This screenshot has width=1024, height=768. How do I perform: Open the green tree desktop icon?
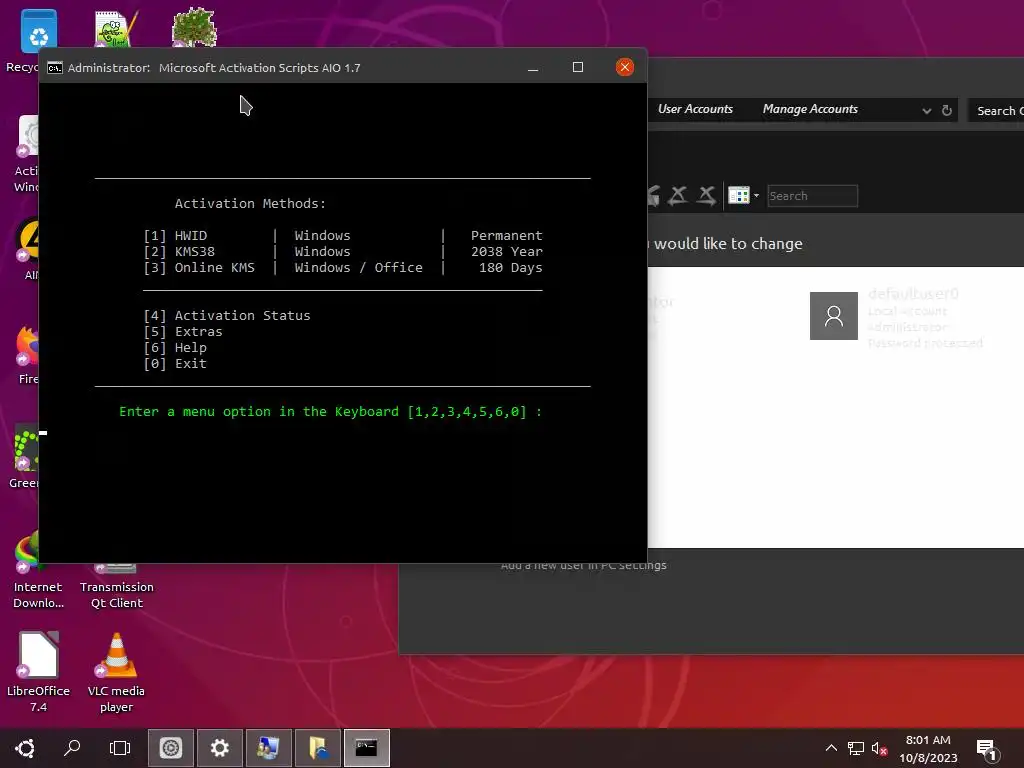(194, 27)
